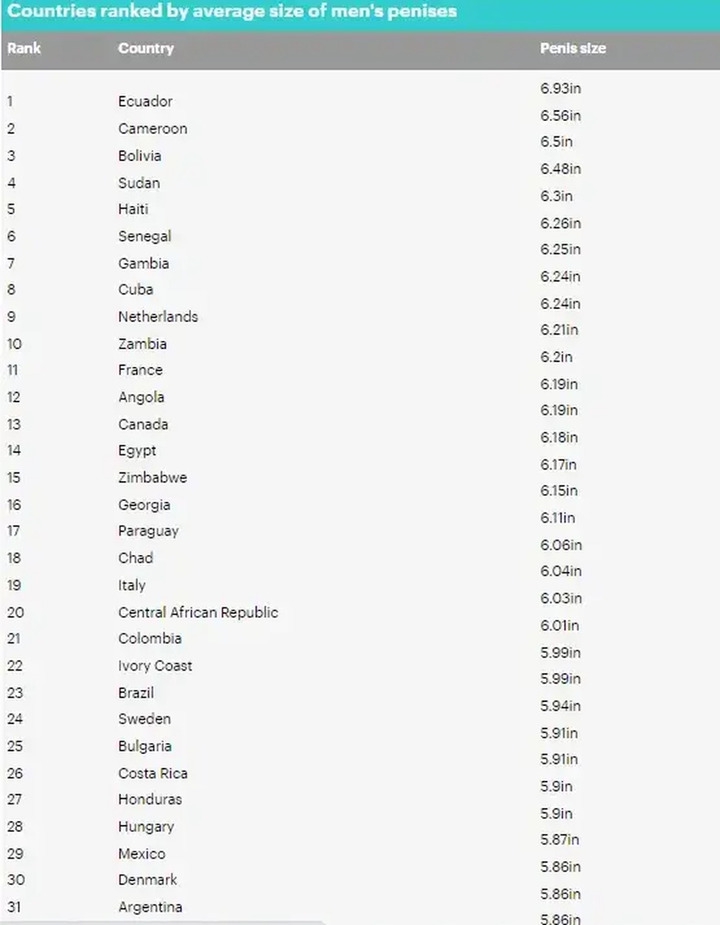Click the table title banner text

[x=232, y=11]
